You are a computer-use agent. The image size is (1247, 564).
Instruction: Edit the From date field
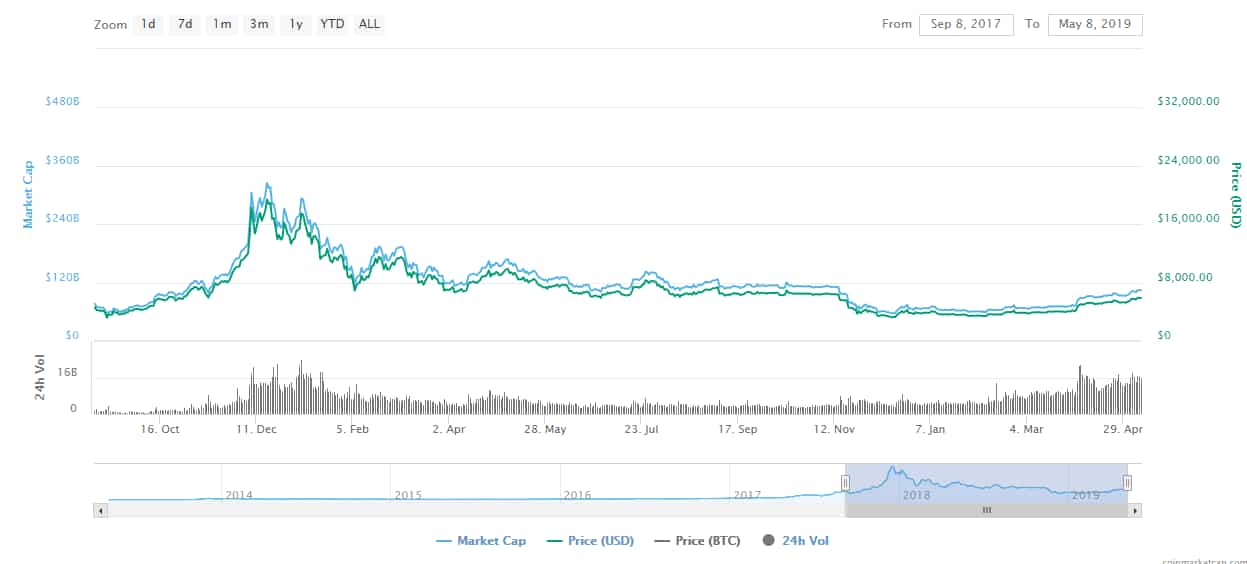[966, 25]
